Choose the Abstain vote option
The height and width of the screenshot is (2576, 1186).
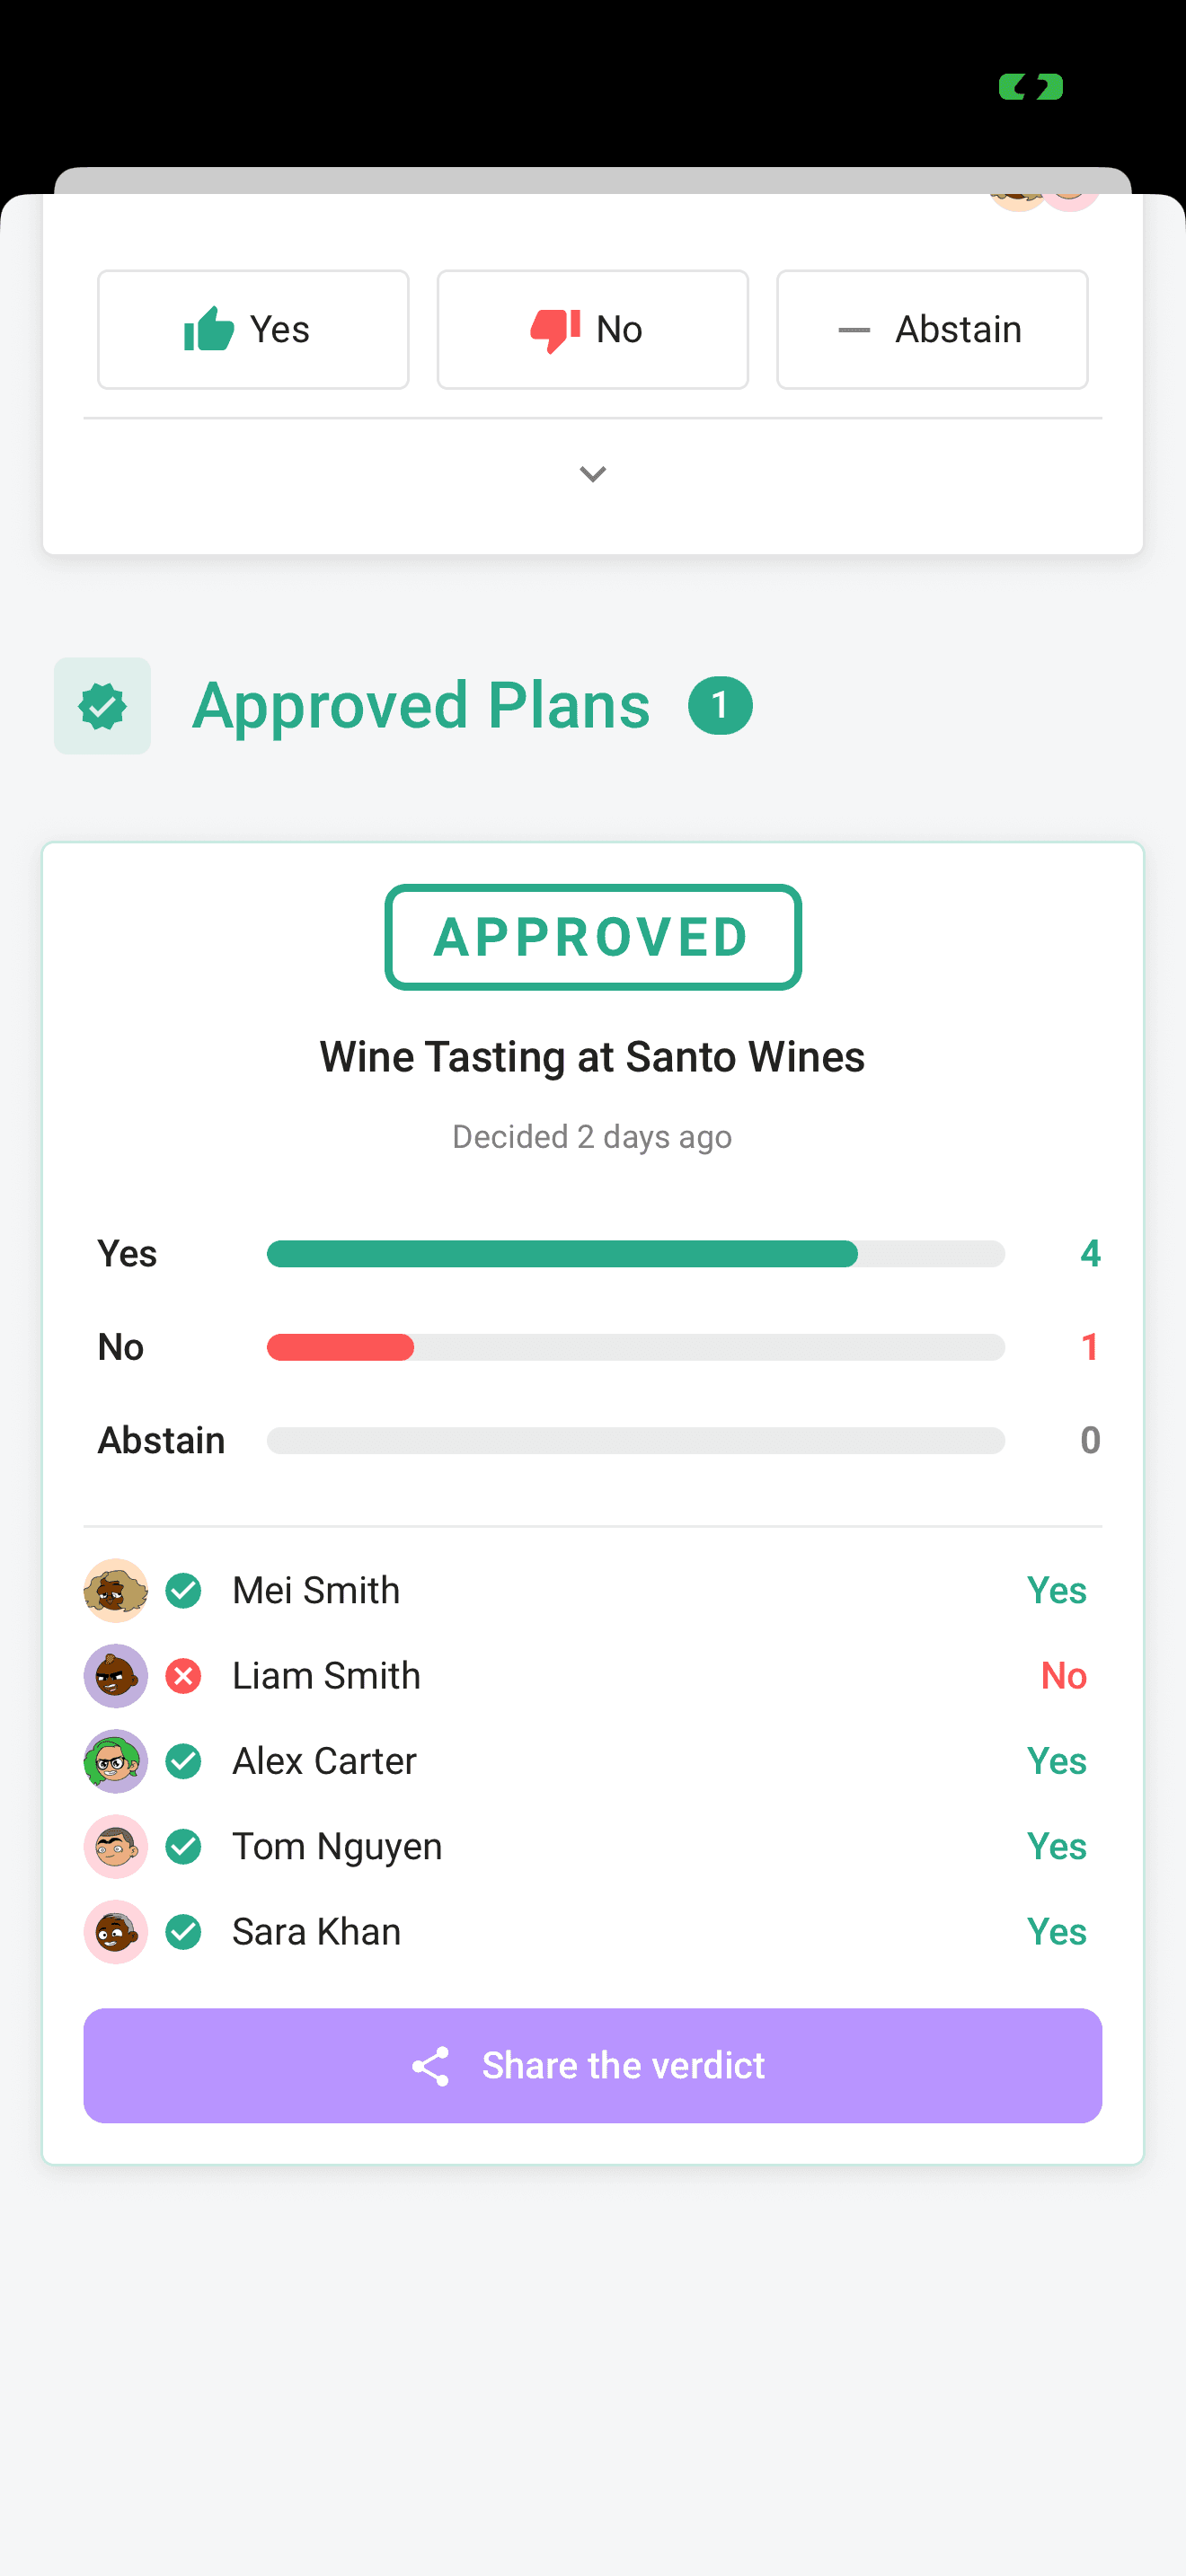[x=932, y=329]
